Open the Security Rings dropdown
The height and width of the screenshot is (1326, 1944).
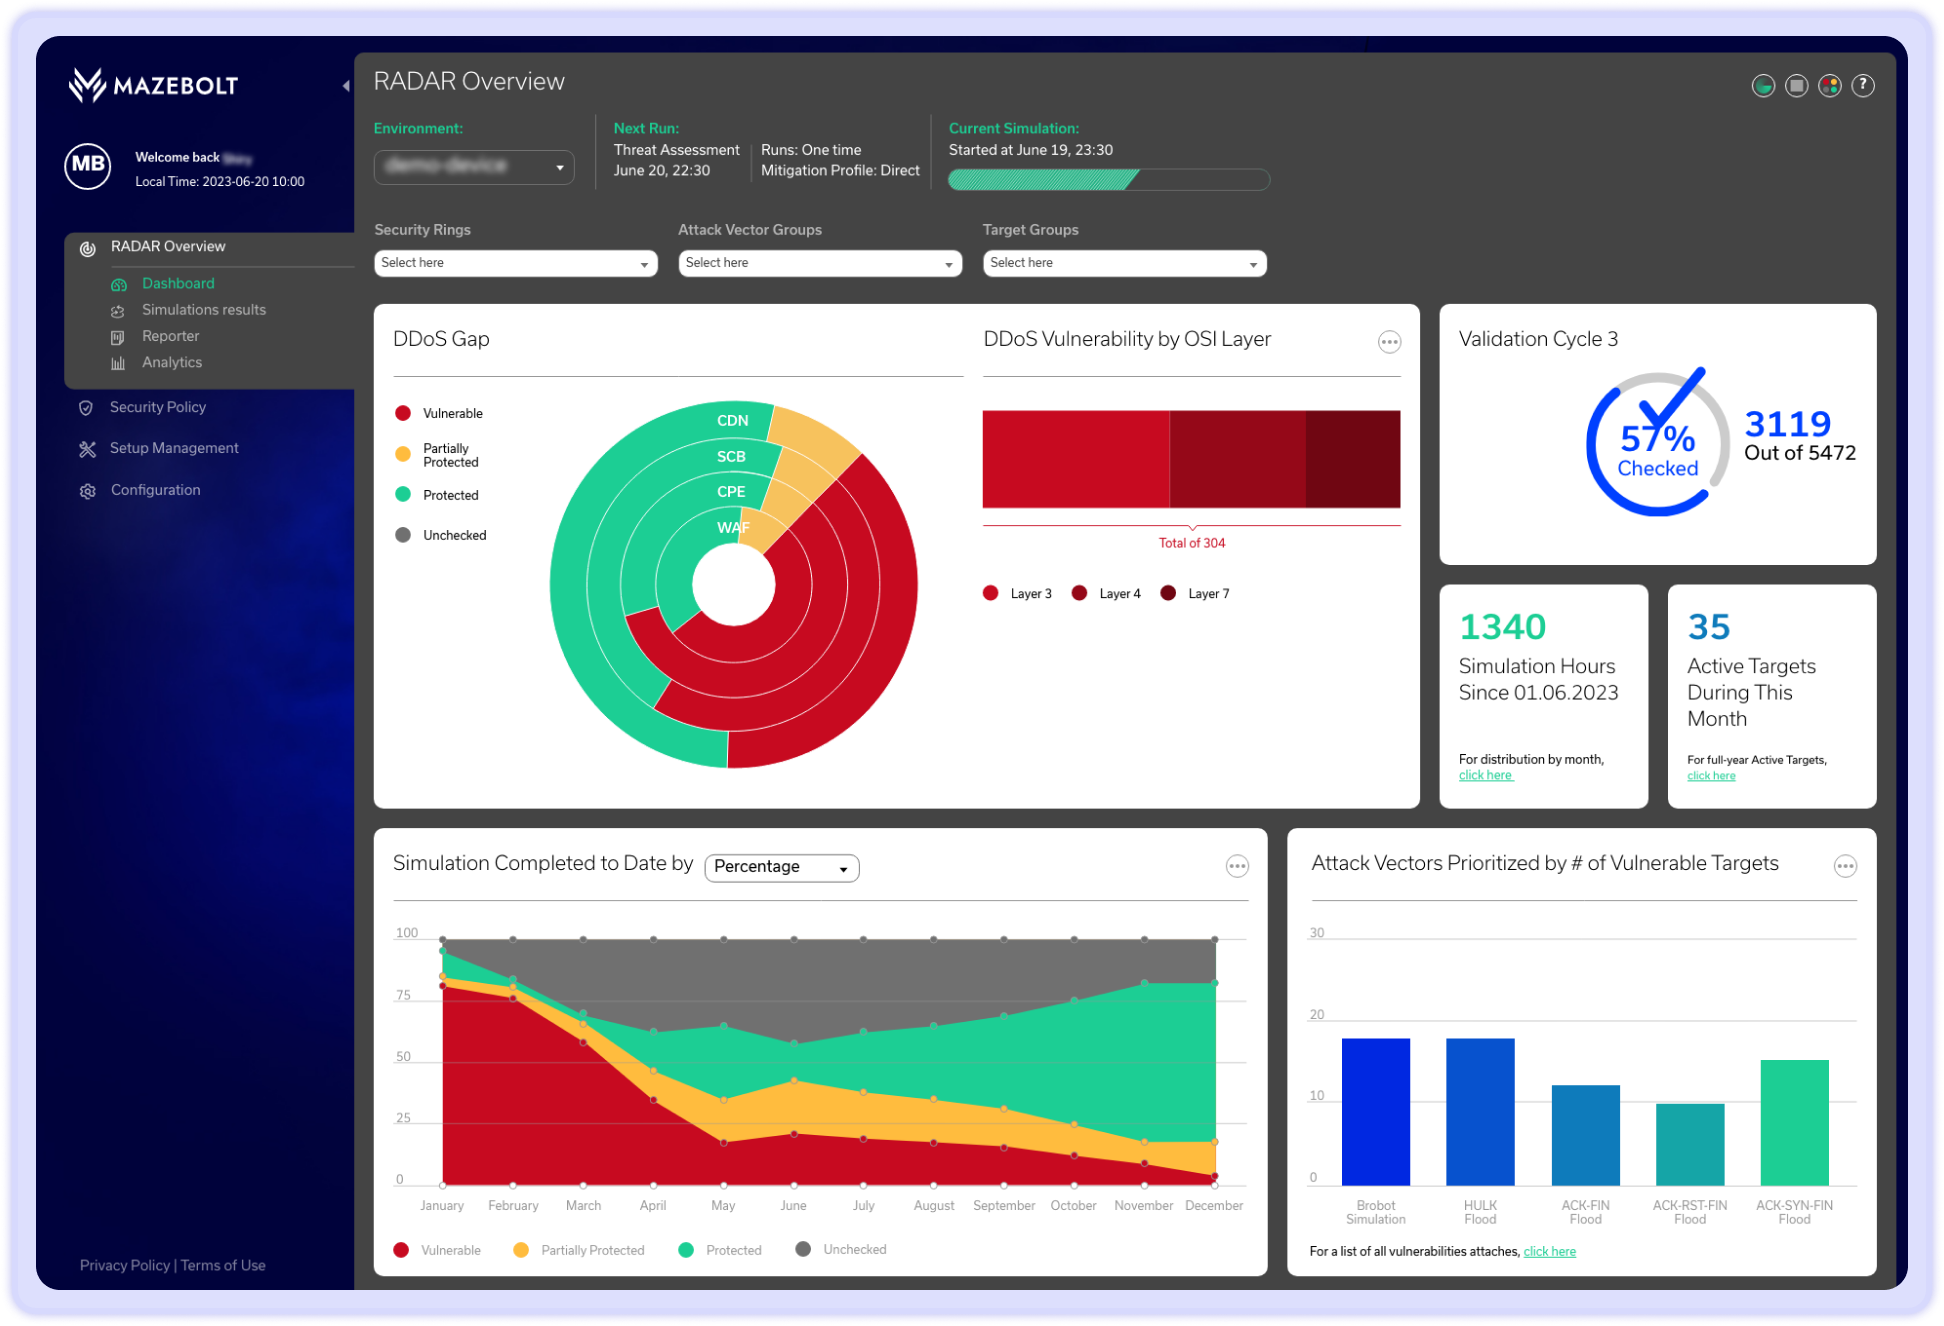click(x=515, y=263)
